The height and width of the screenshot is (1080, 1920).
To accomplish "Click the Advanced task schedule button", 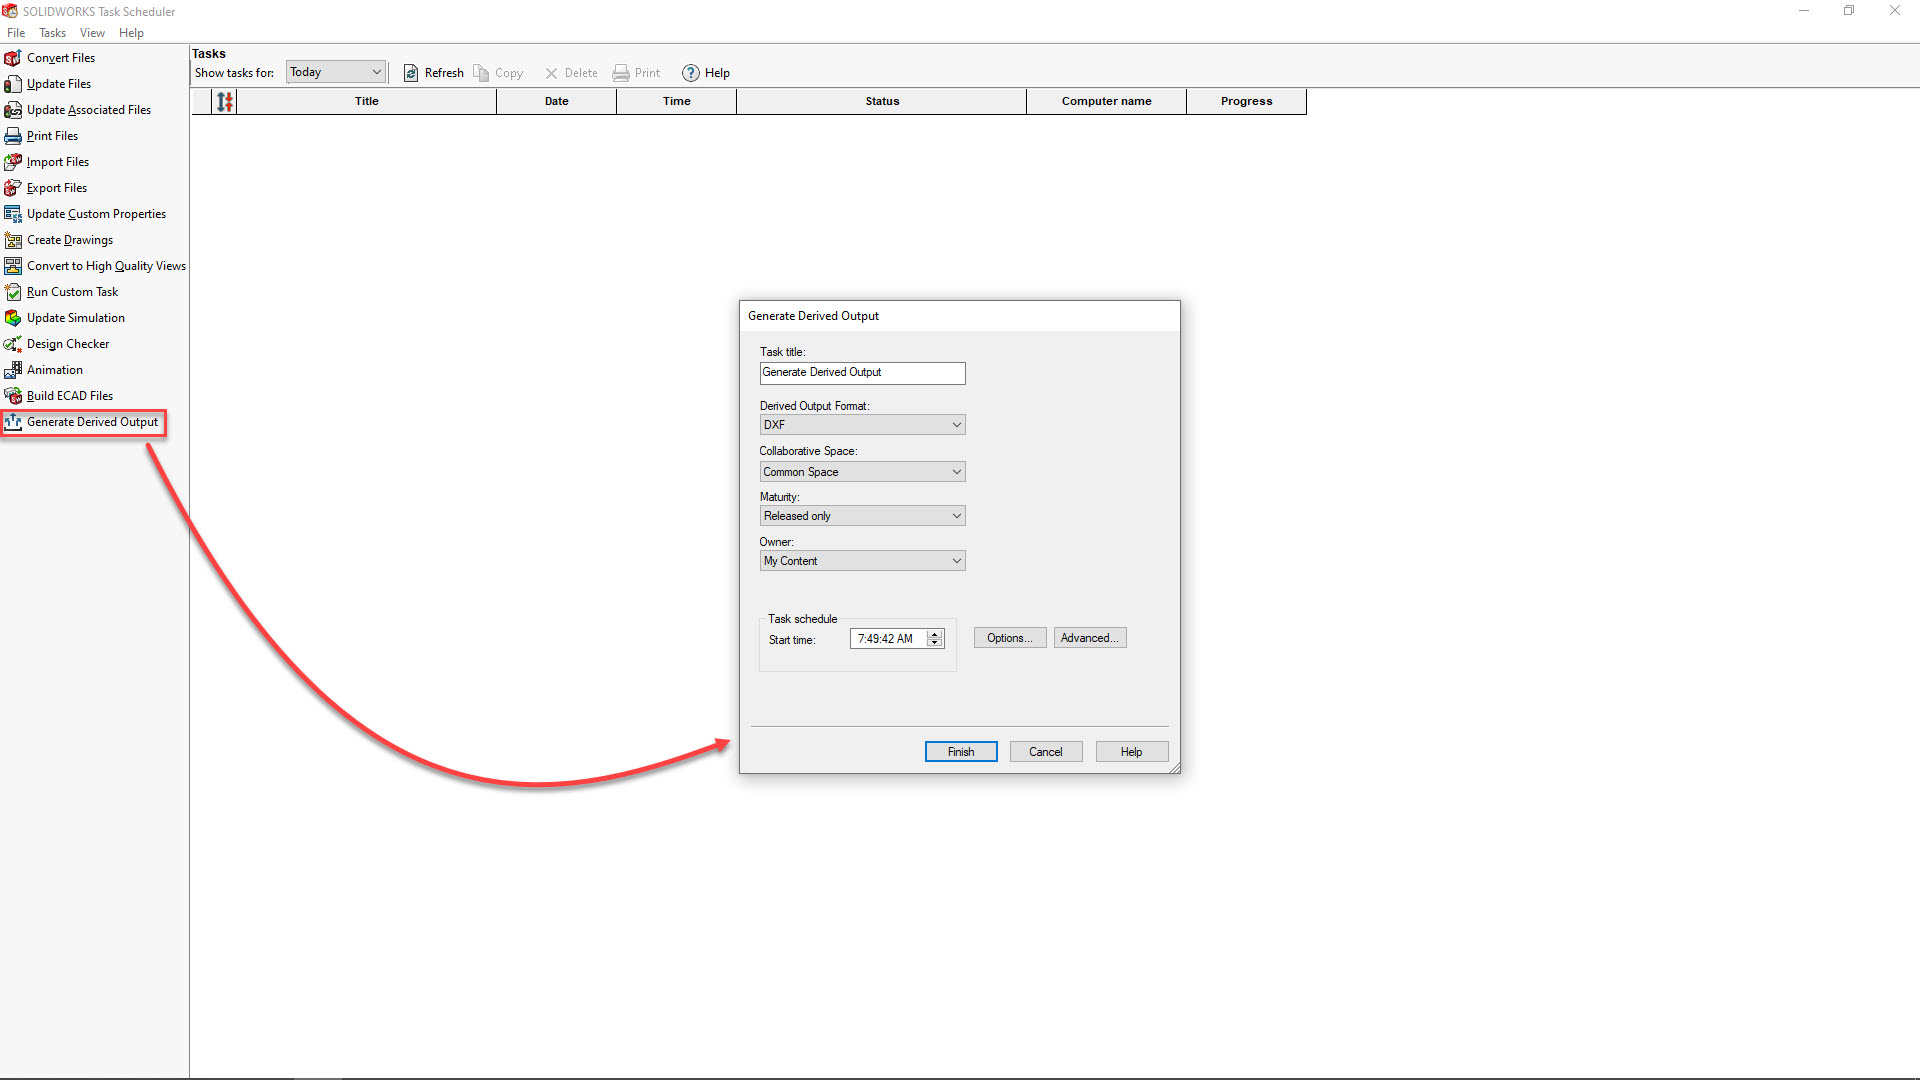I will tap(1089, 638).
